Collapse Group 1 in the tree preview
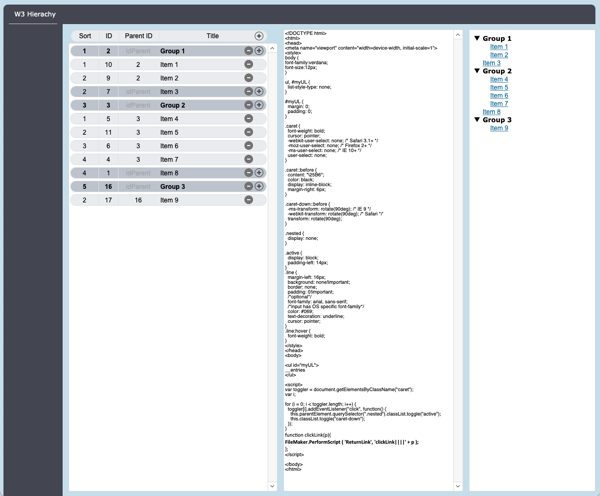 coord(477,38)
